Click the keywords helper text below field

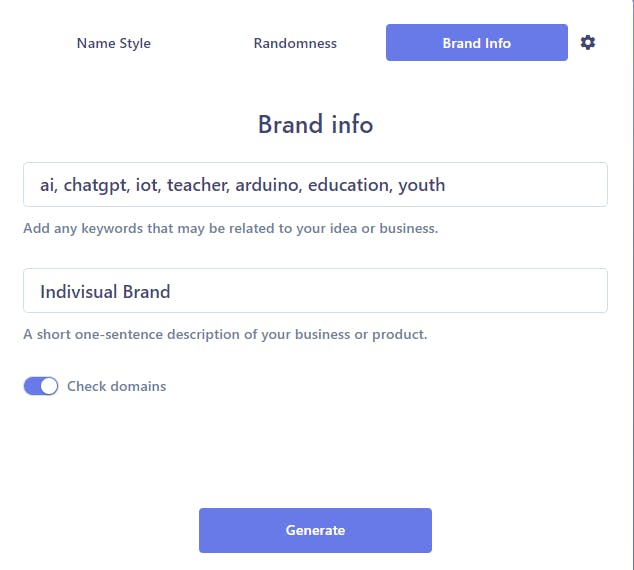pos(230,228)
